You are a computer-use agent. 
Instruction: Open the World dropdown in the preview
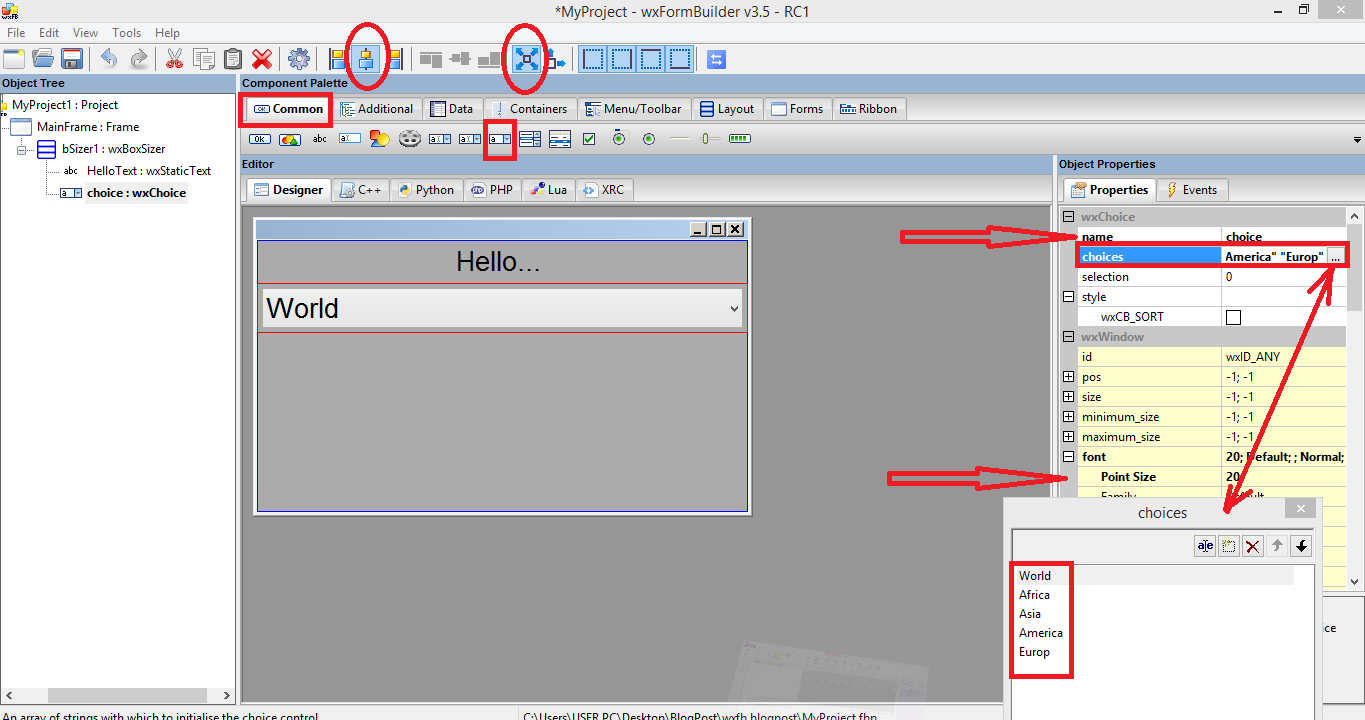(734, 308)
